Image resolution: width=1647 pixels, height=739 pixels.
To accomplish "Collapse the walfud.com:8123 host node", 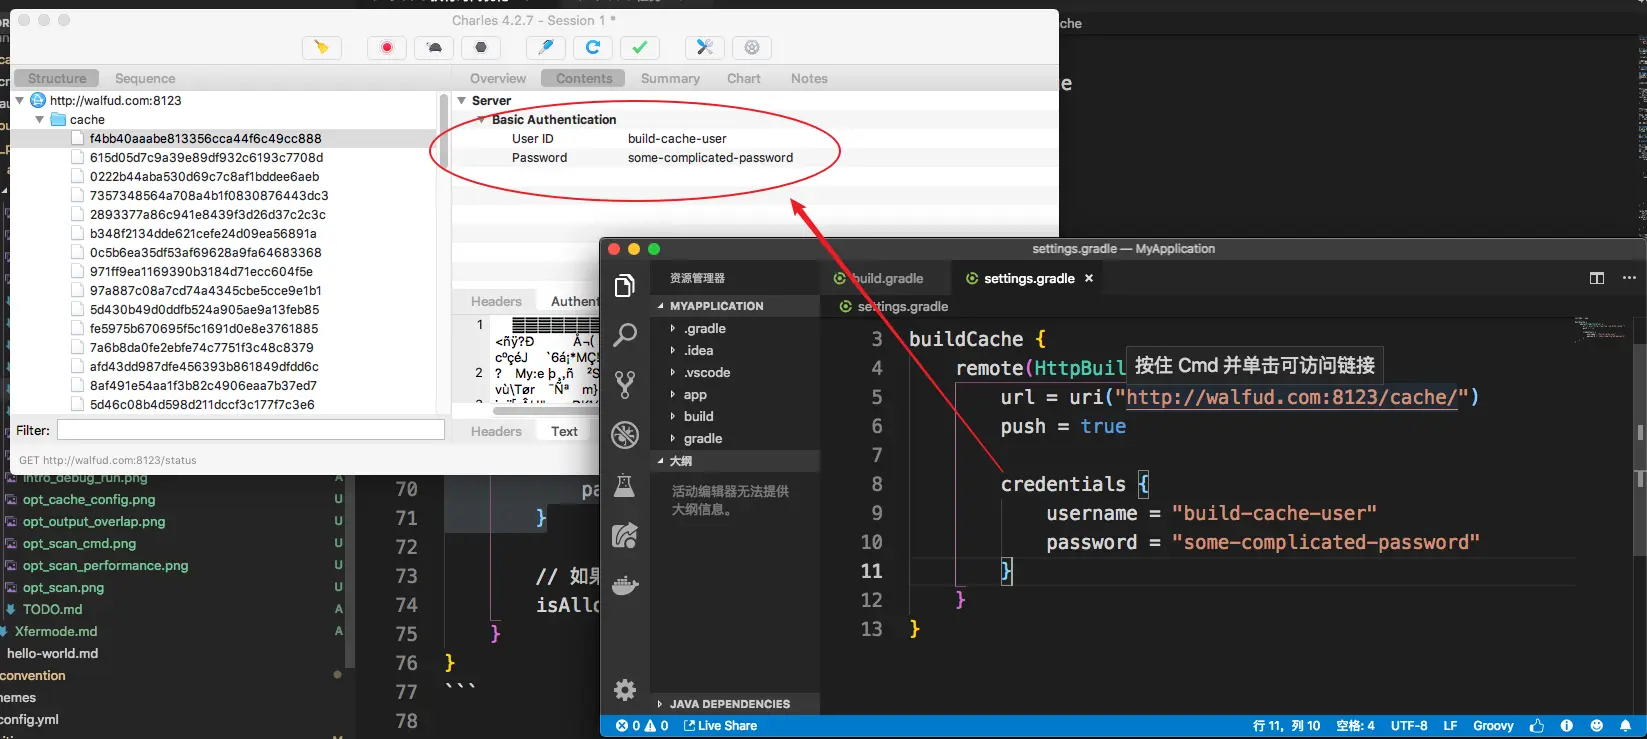I will pyautogui.click(x=19, y=100).
